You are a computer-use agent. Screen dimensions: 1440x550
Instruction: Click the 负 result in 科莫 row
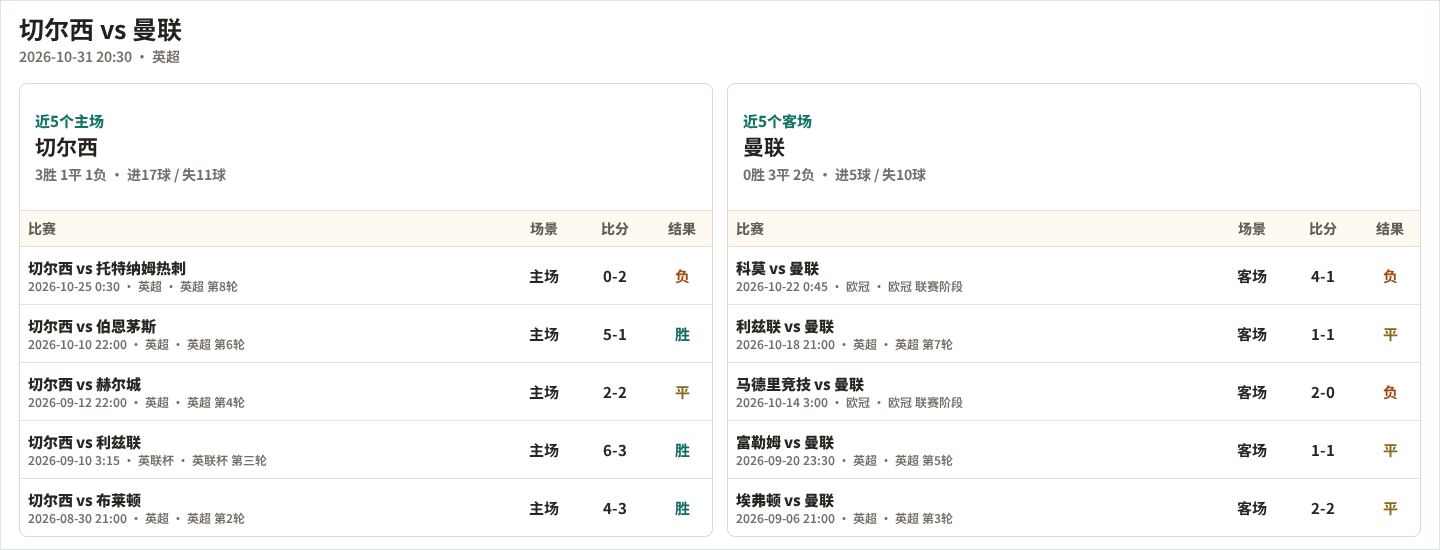click(1390, 276)
